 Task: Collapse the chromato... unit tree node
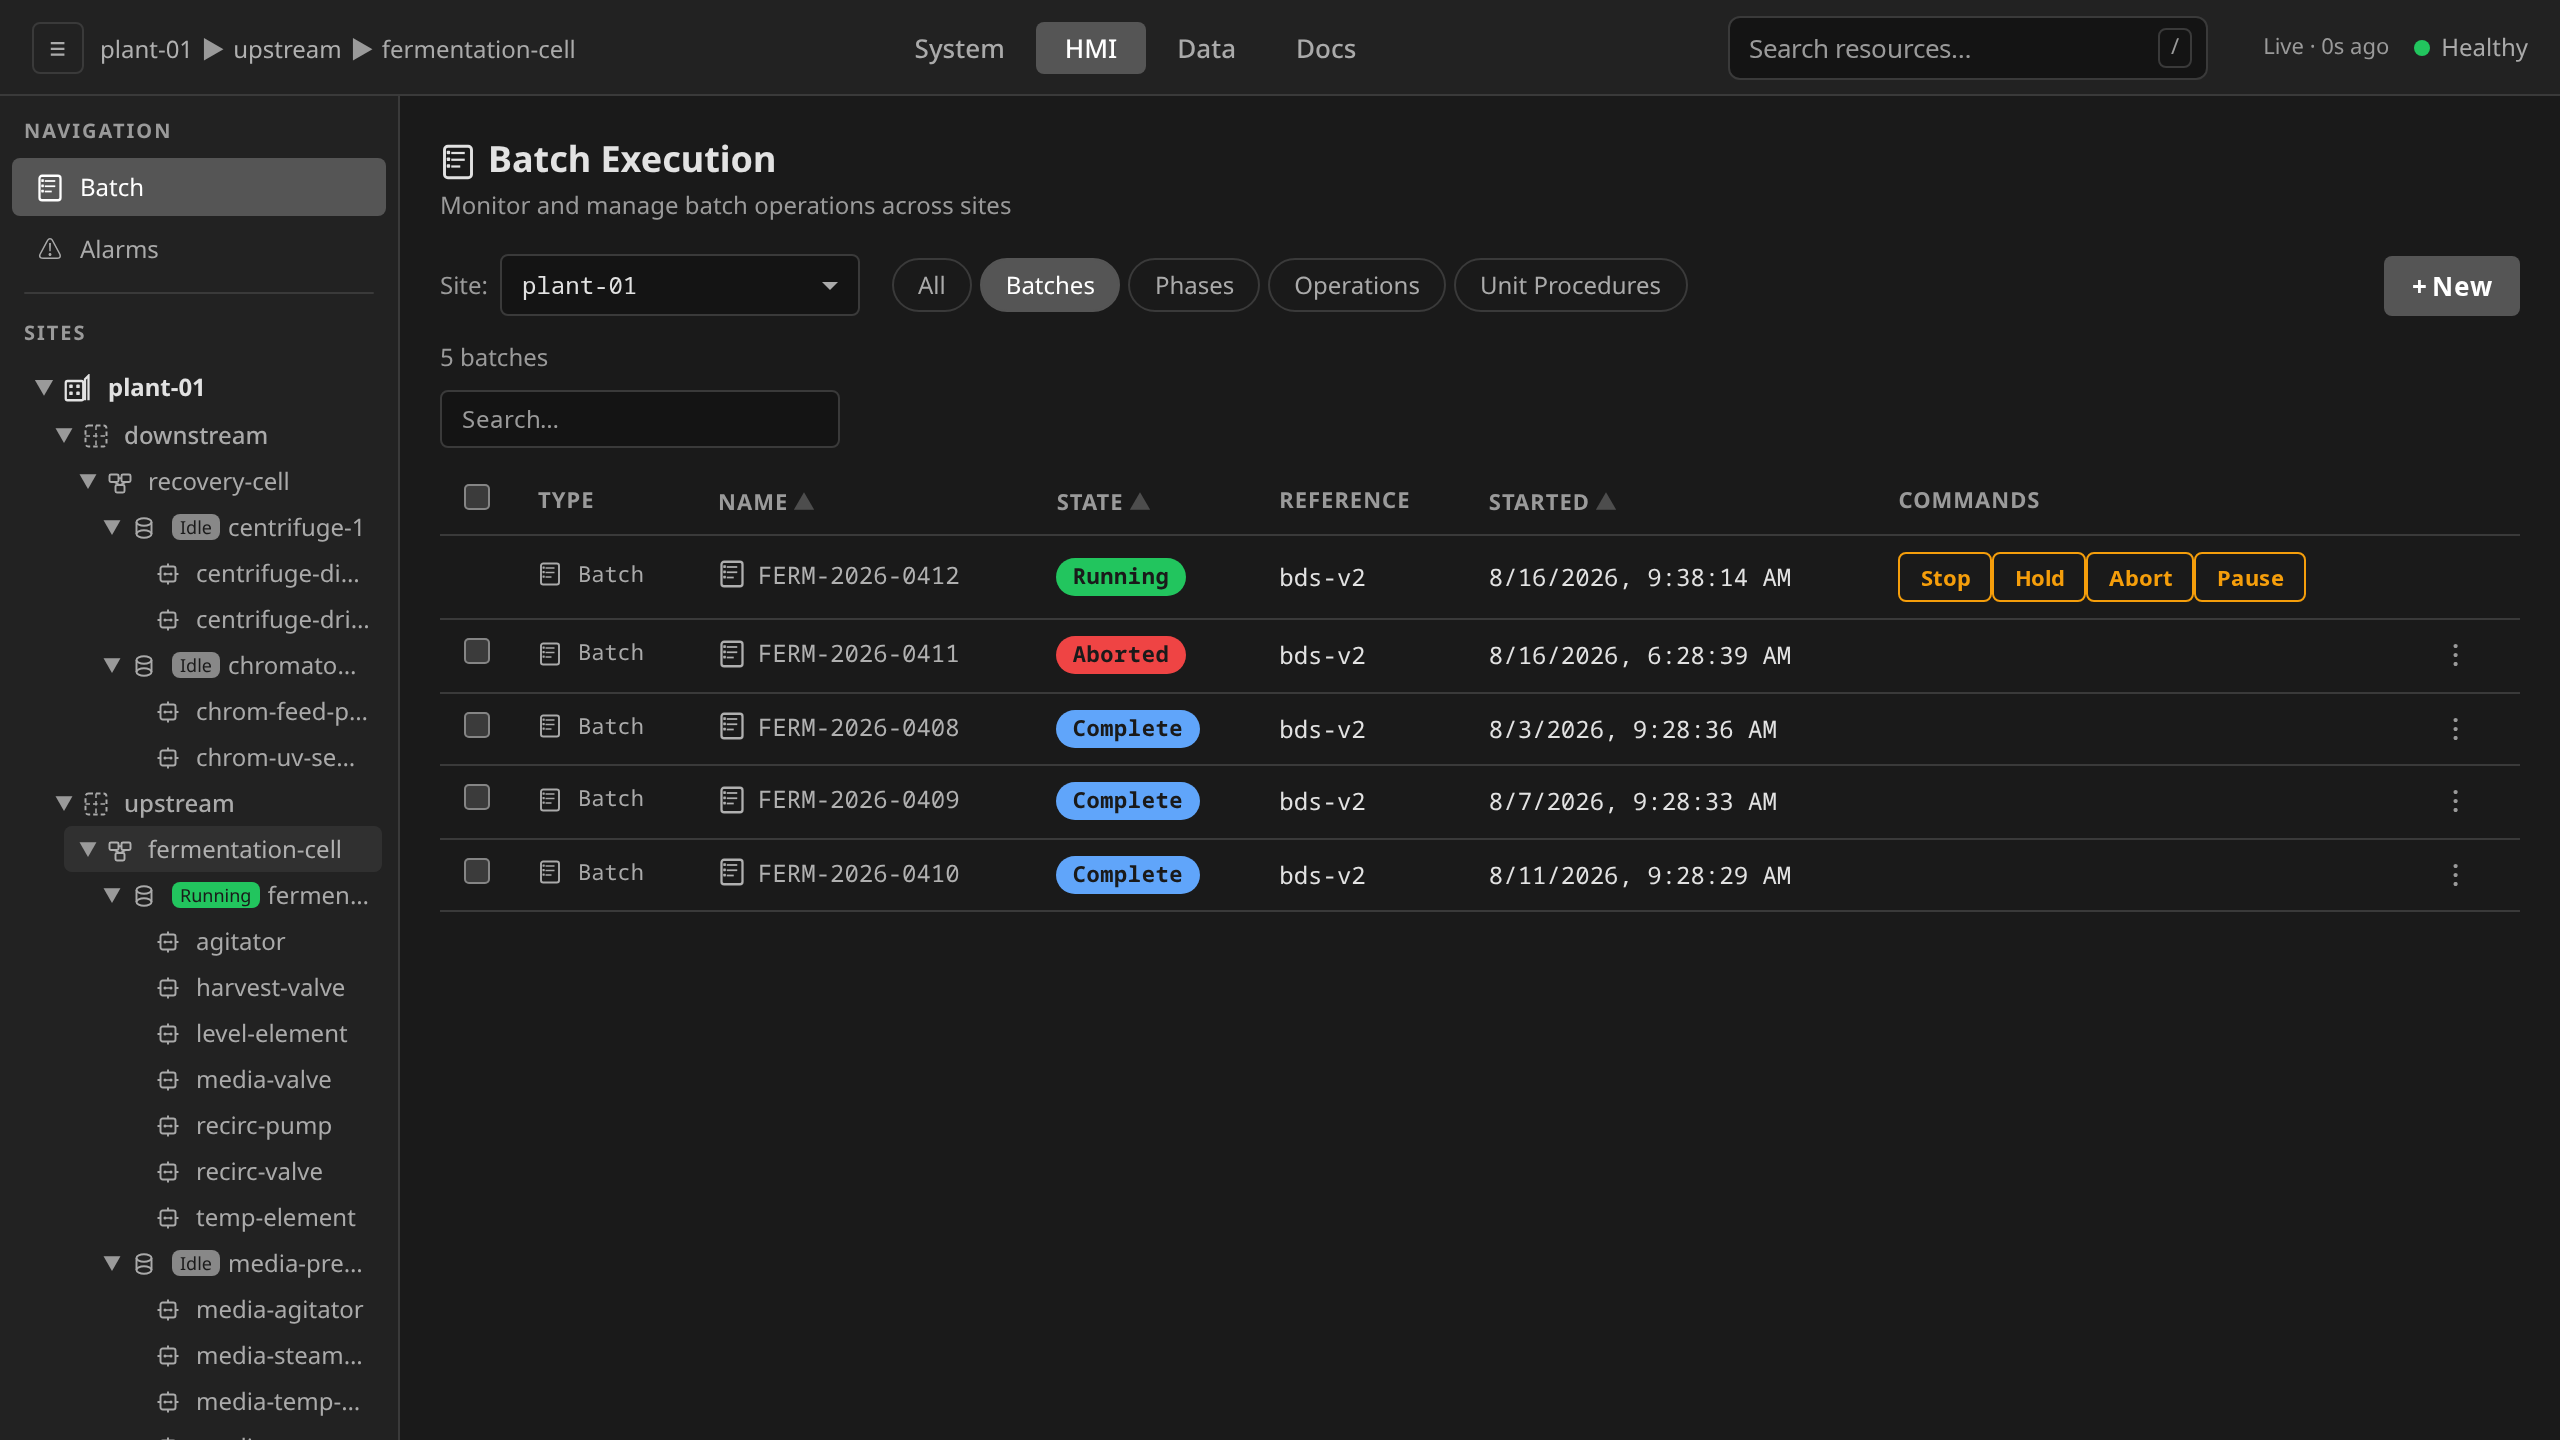[x=112, y=665]
